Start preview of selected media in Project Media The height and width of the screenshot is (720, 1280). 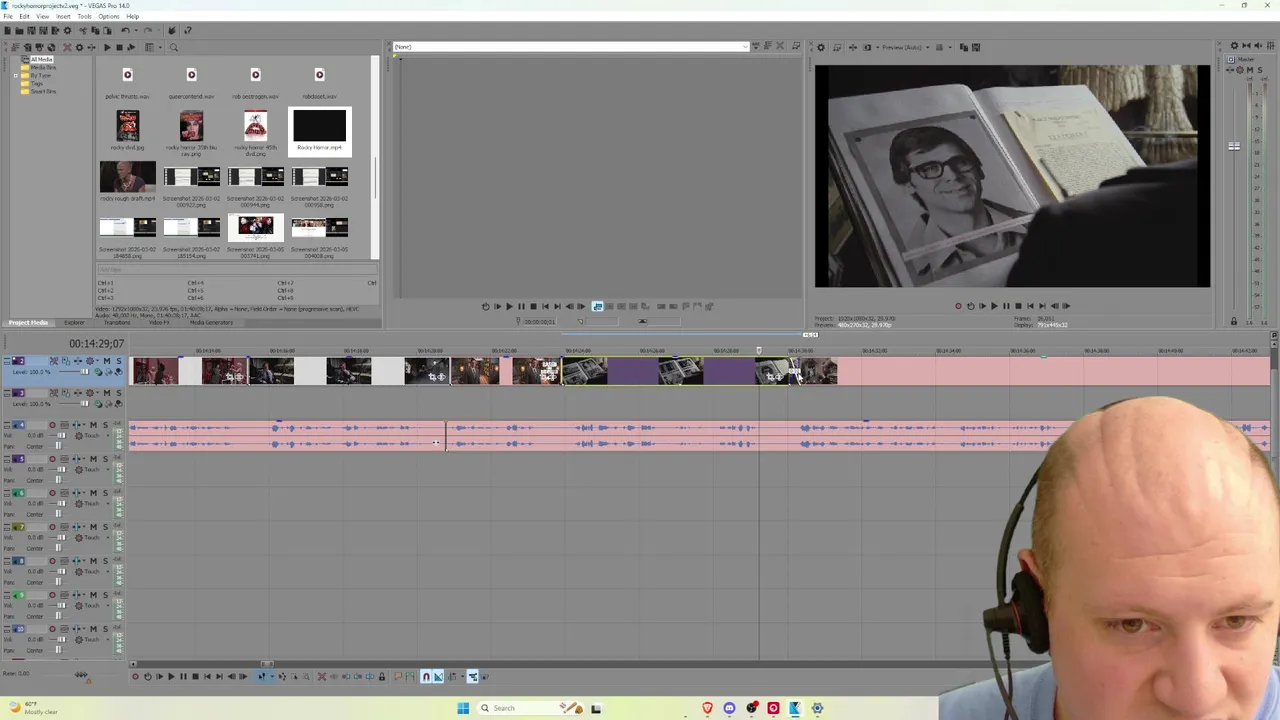point(107,47)
